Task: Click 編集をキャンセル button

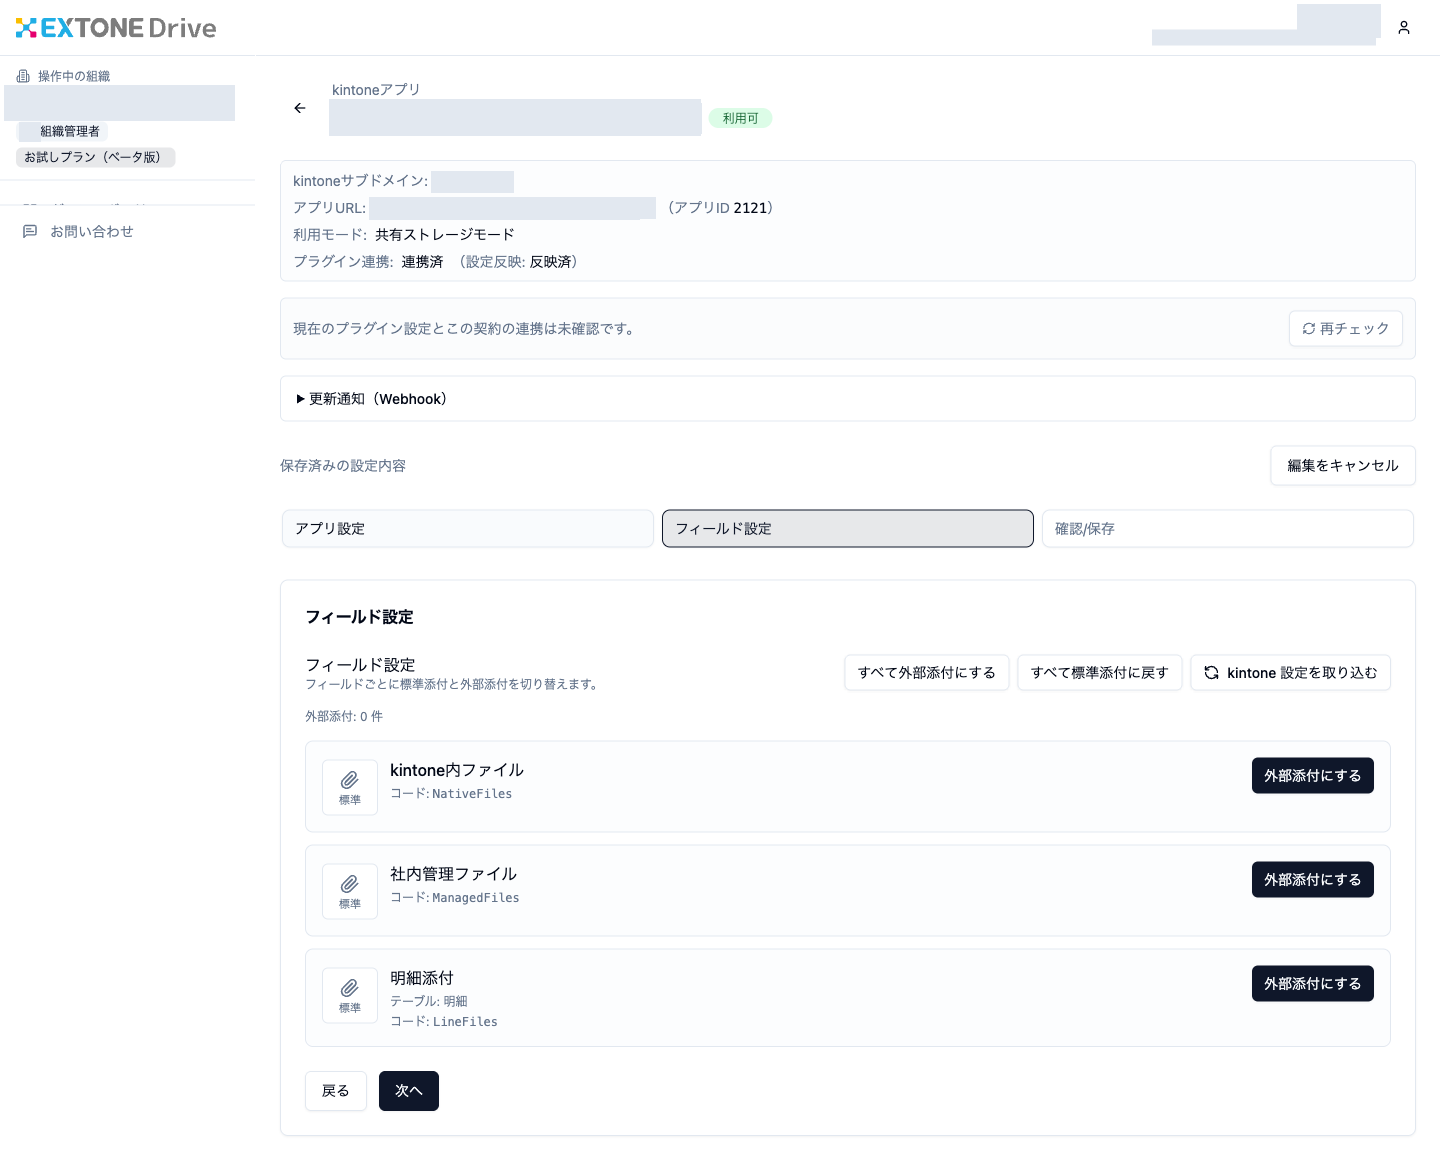Action: click(1343, 466)
